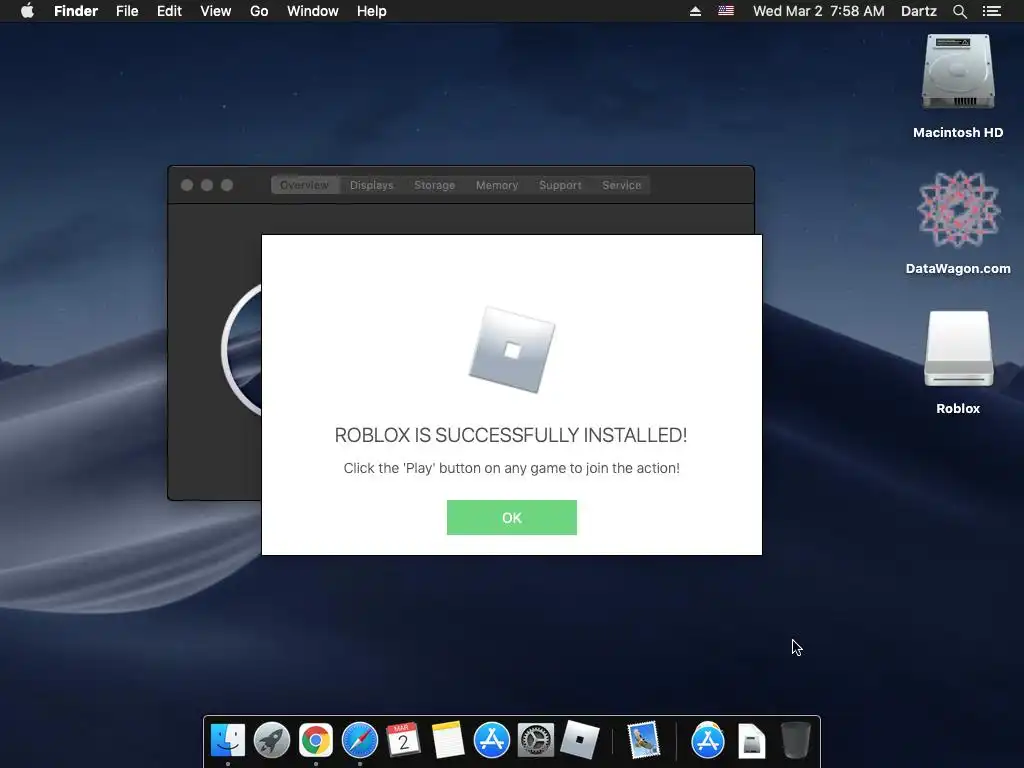
Task: Switch to Displays tab in About This Mac
Action: point(372,185)
